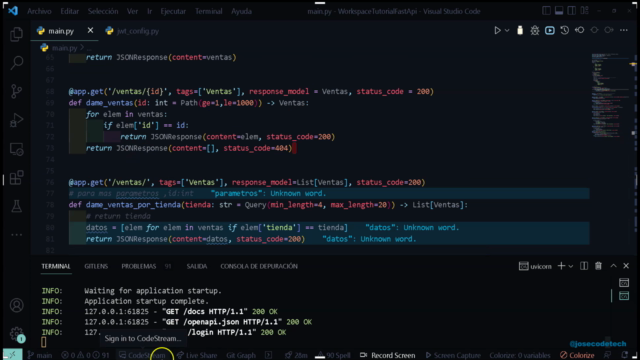Maximize the panel with up chevron
The height and width of the screenshot is (360, 640).
613,266
